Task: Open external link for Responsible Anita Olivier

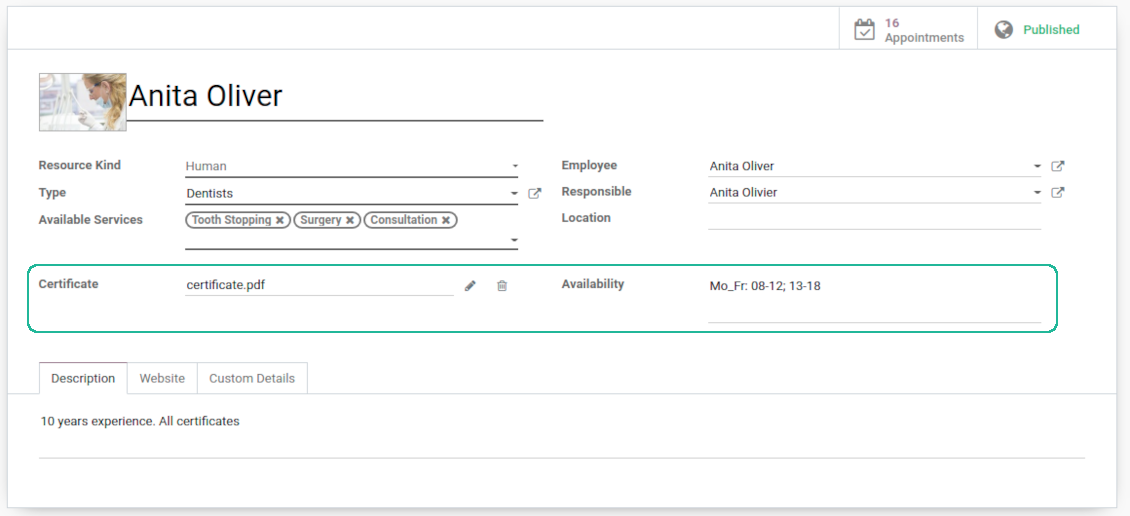Action: tap(1058, 193)
